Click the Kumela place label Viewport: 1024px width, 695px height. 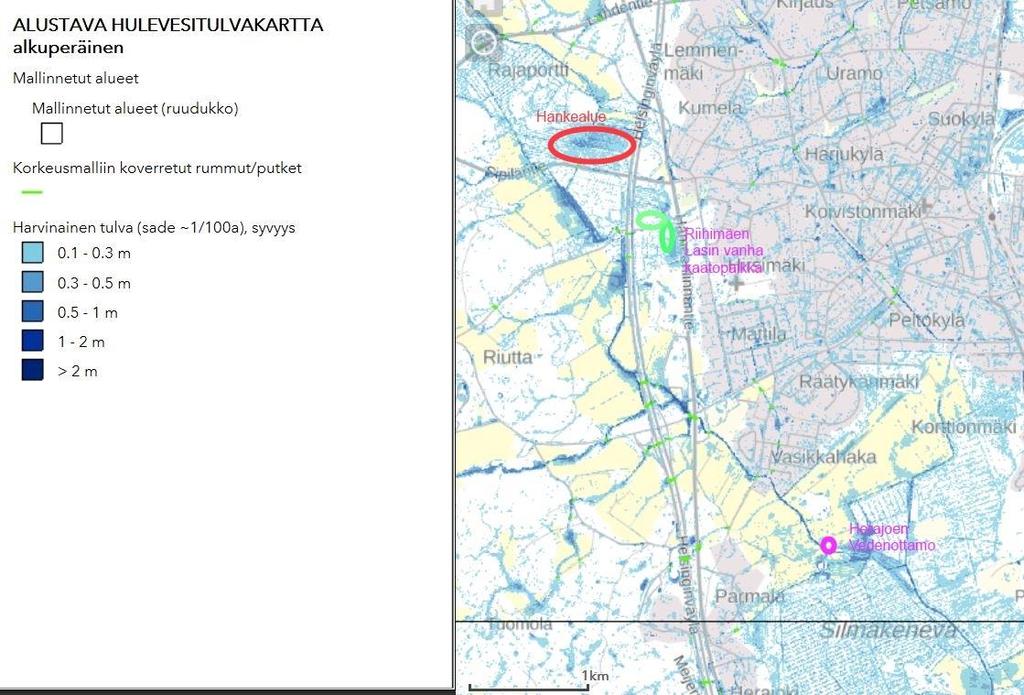(x=710, y=108)
